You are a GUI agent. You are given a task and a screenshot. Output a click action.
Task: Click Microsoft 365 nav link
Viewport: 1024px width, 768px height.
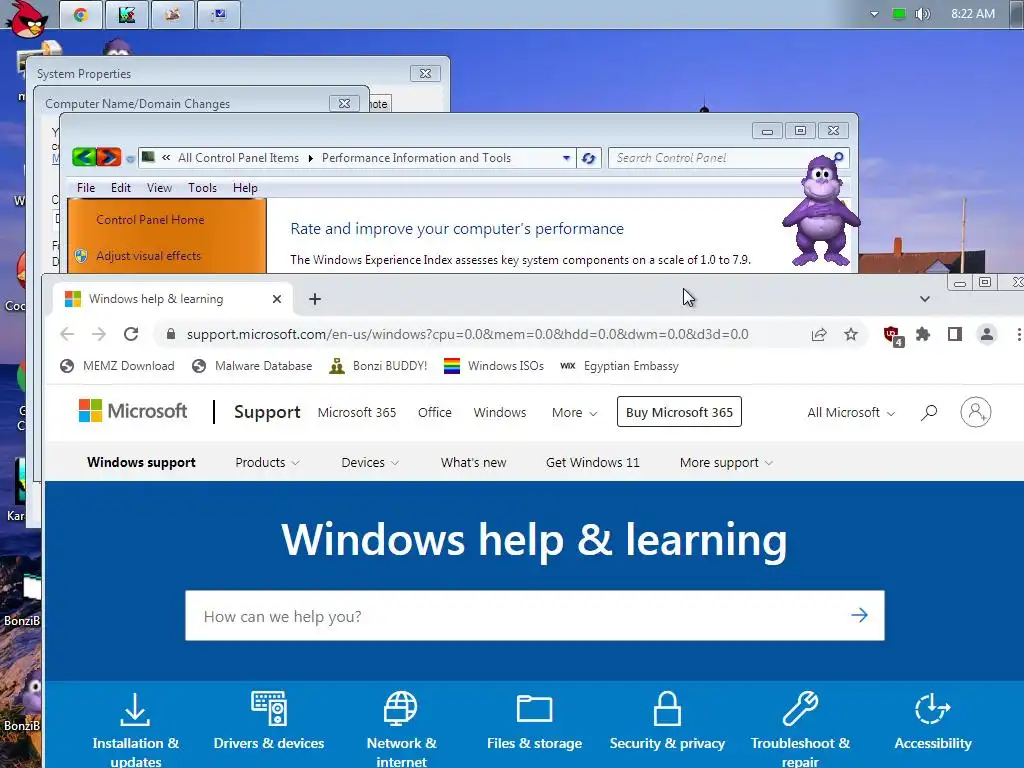point(357,413)
